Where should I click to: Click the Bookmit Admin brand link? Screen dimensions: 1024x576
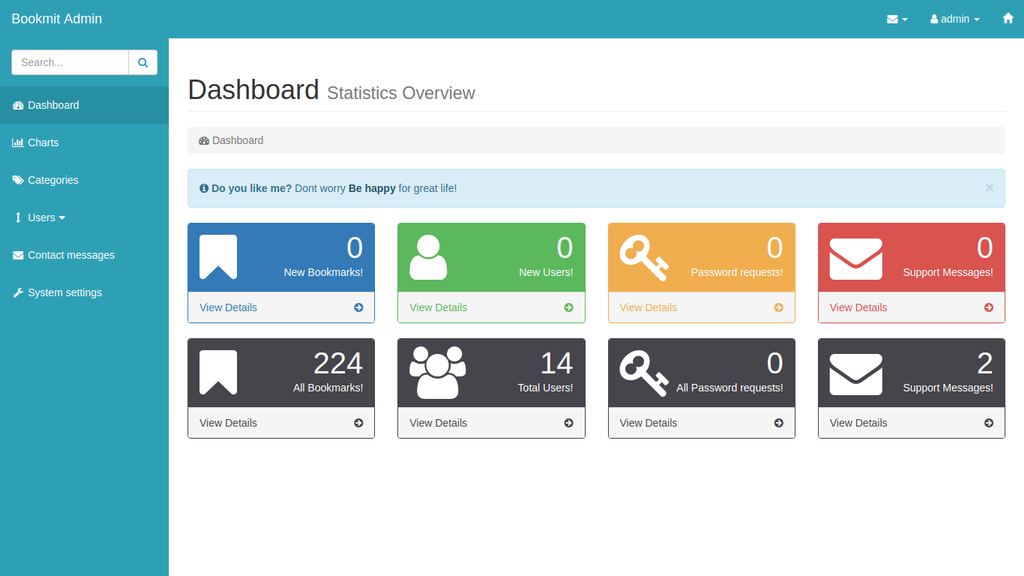pyautogui.click(x=57, y=19)
